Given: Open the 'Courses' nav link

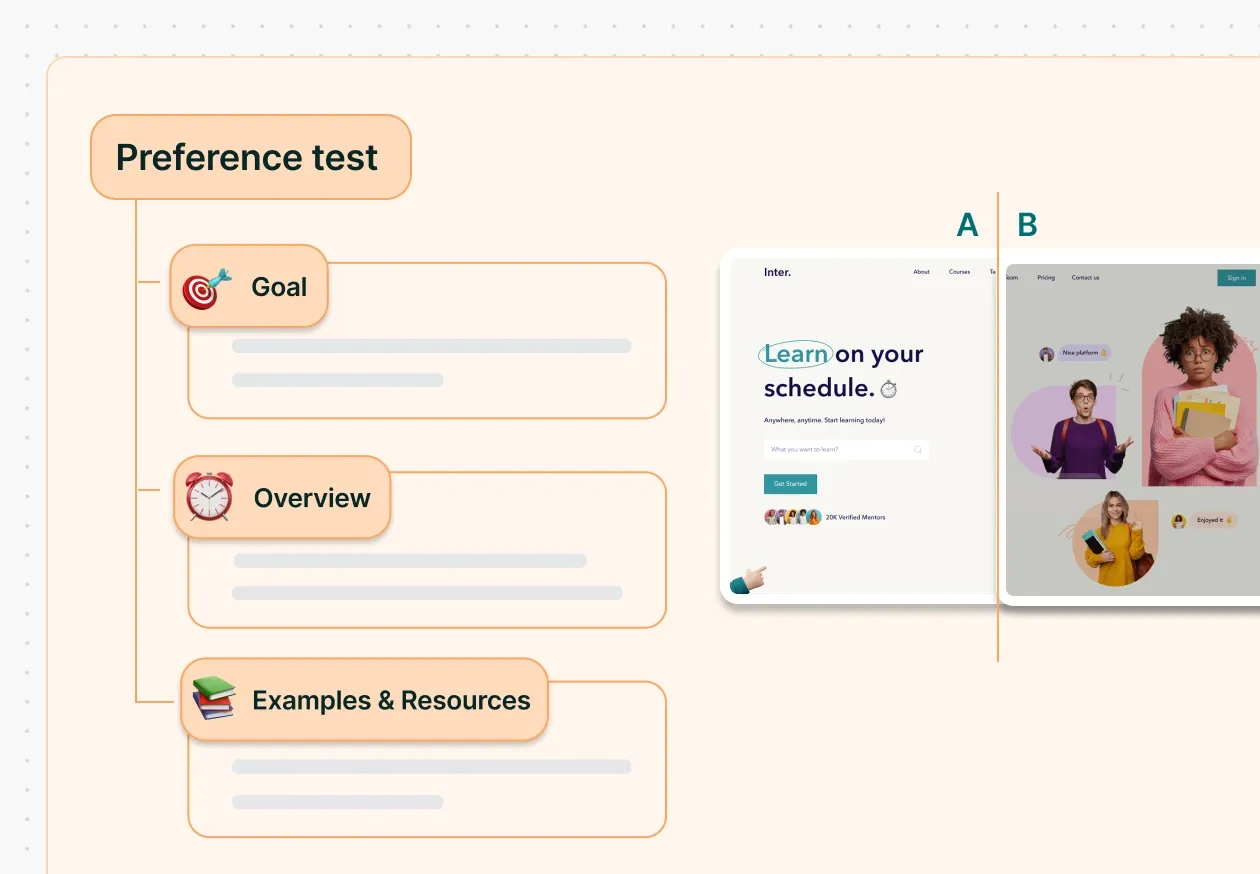Looking at the screenshot, I should coord(959,272).
